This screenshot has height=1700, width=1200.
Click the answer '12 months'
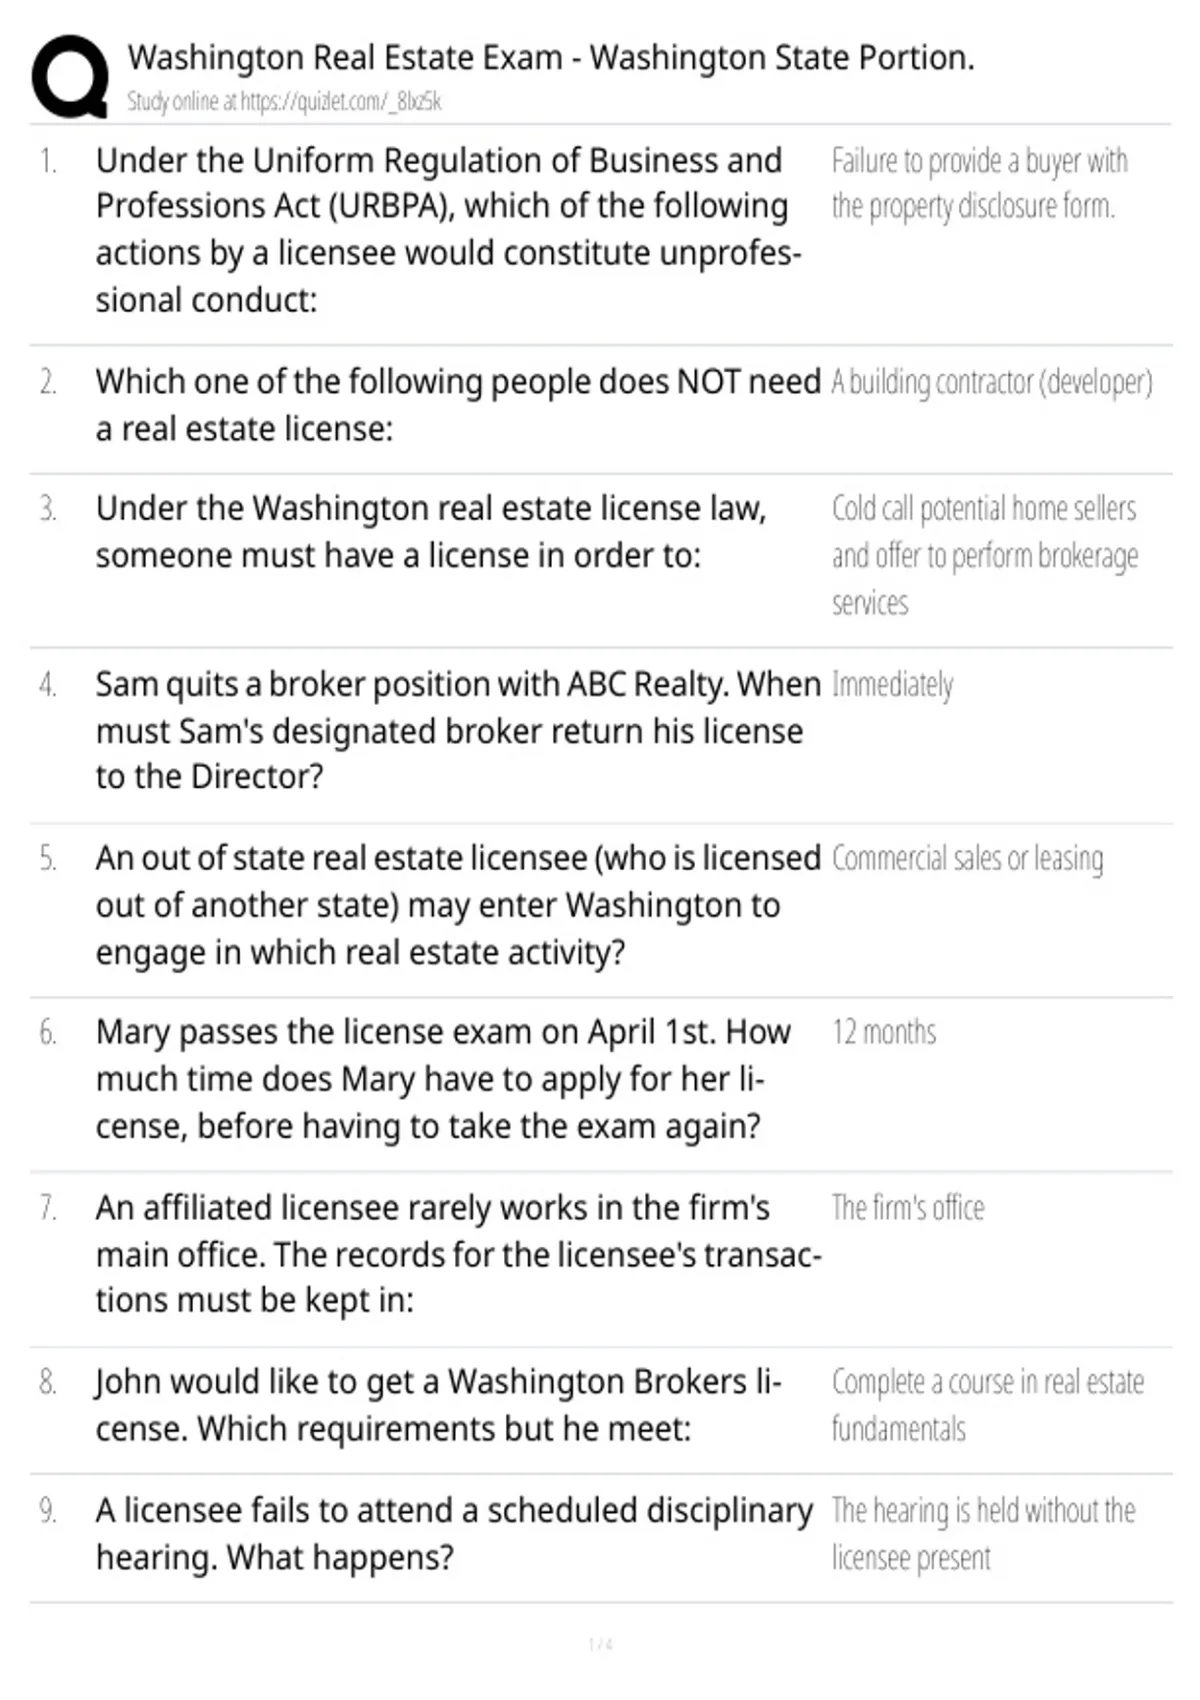point(884,1032)
